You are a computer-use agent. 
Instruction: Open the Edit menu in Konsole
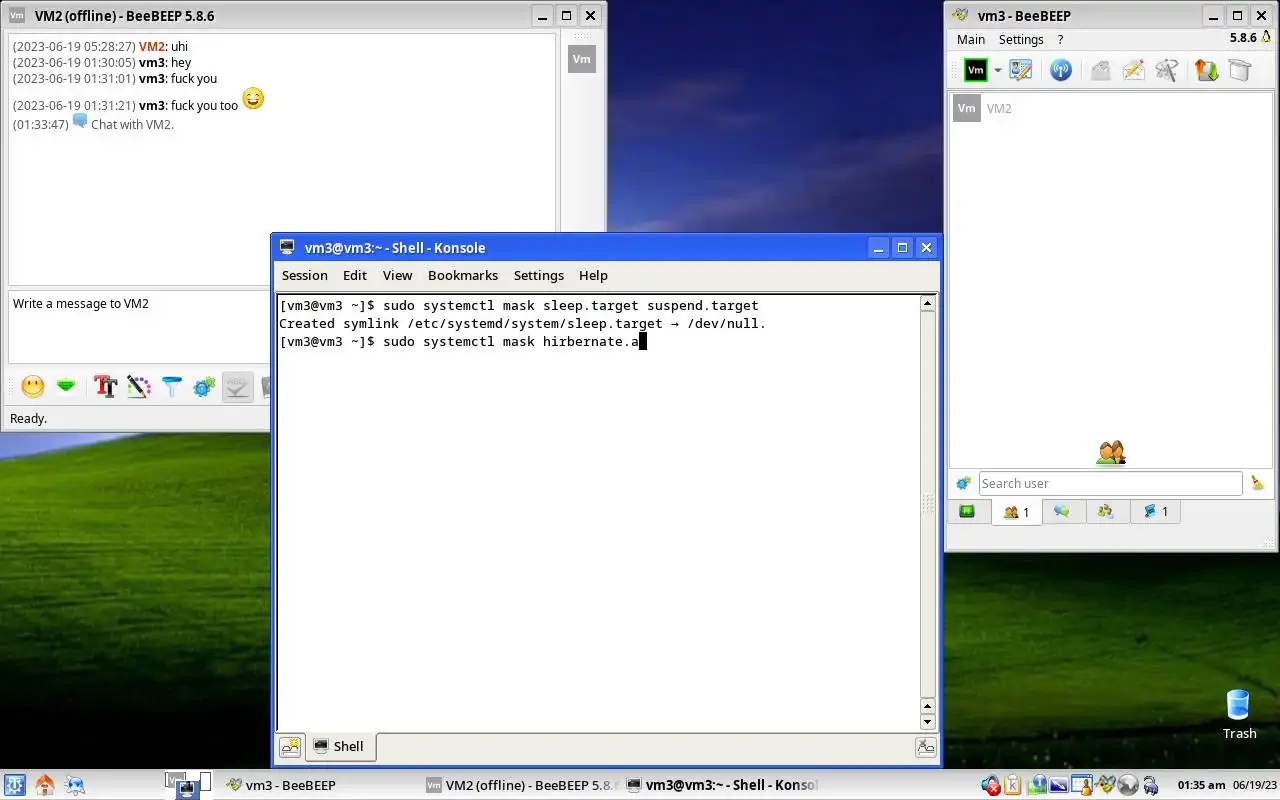click(354, 275)
